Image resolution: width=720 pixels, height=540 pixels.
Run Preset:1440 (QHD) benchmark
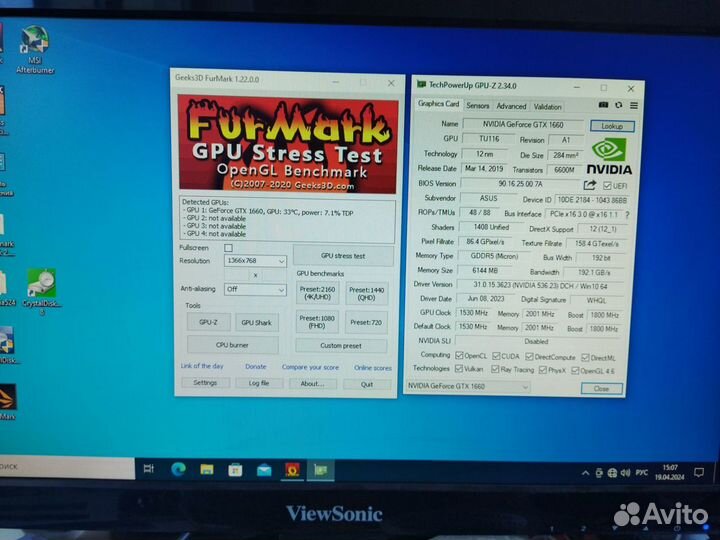pyautogui.click(x=366, y=293)
